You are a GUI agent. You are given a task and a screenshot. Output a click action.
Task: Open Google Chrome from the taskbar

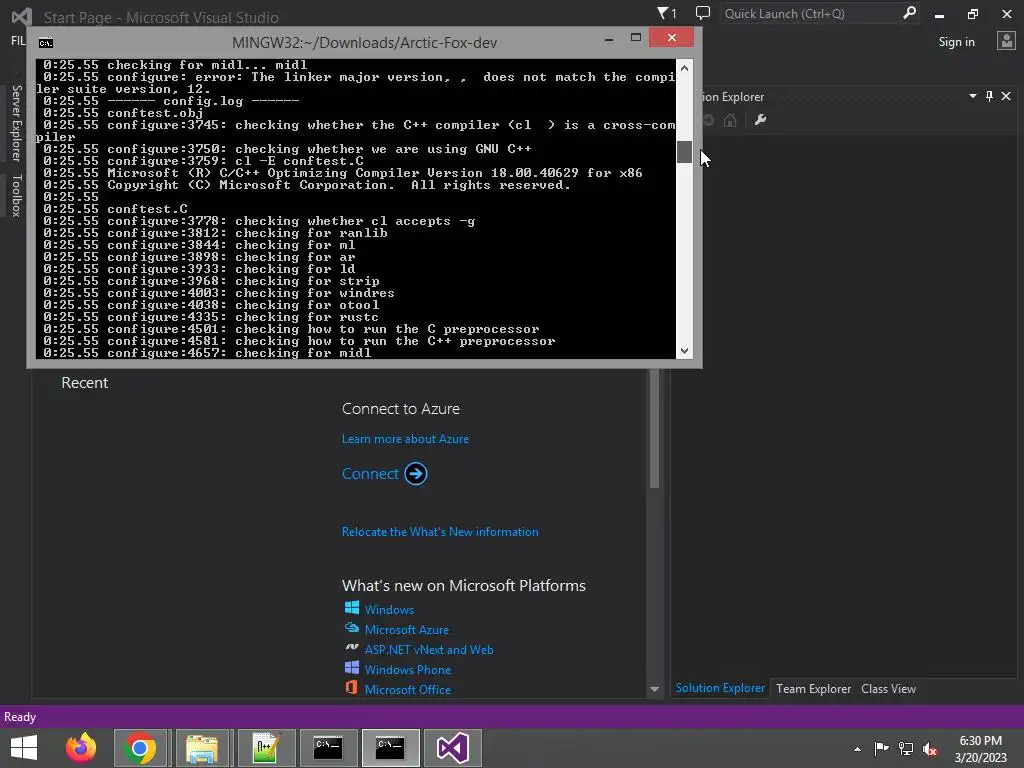click(x=140, y=748)
